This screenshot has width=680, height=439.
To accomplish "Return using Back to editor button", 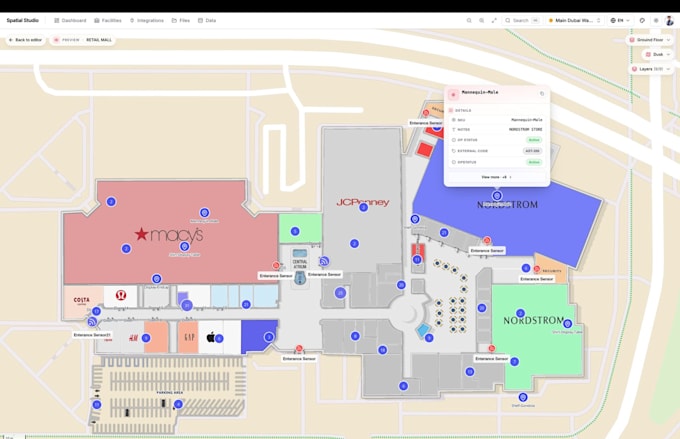I will tap(26, 40).
